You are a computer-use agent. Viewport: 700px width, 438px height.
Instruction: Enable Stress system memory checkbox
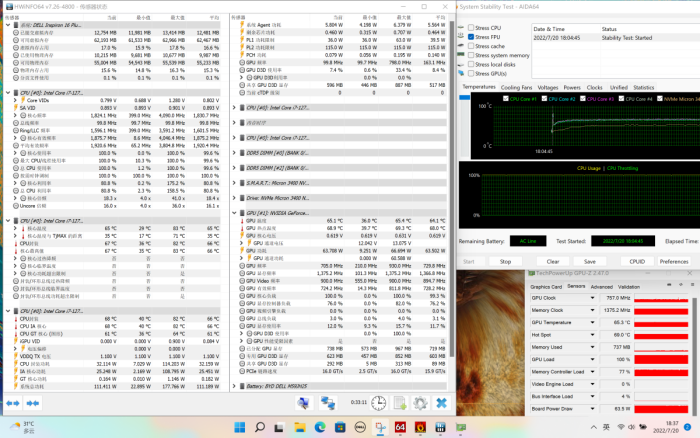tap(471, 55)
